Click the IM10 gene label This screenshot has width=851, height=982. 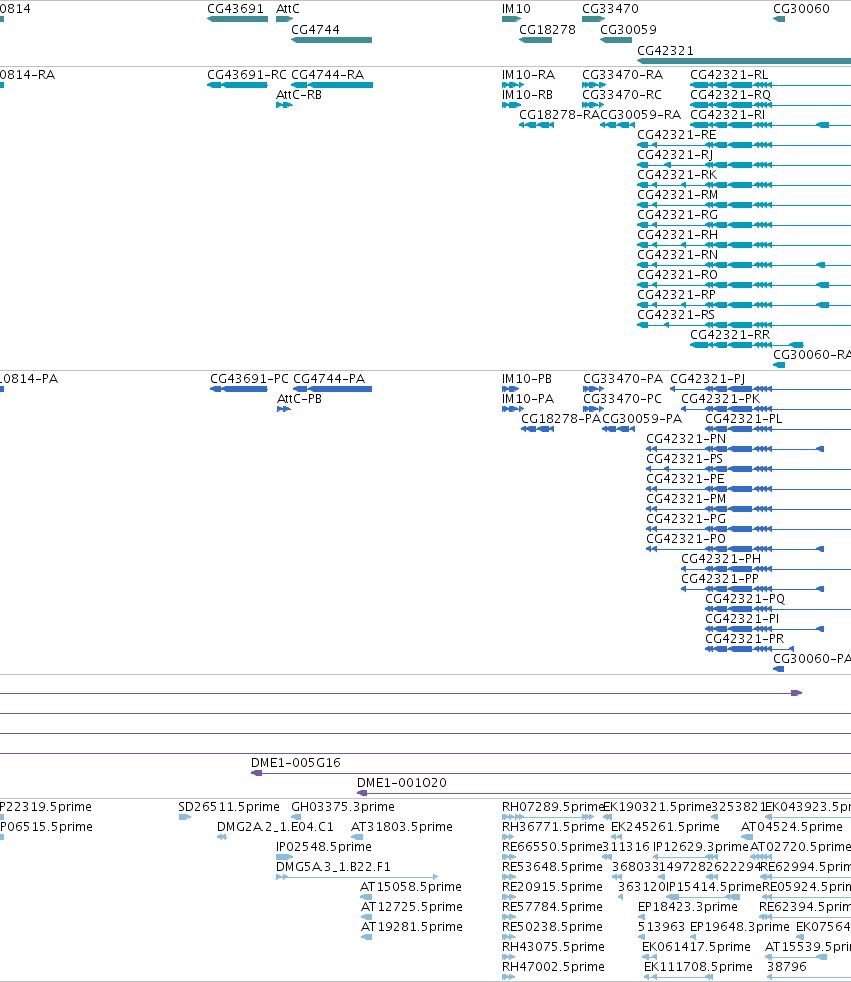(516, 9)
